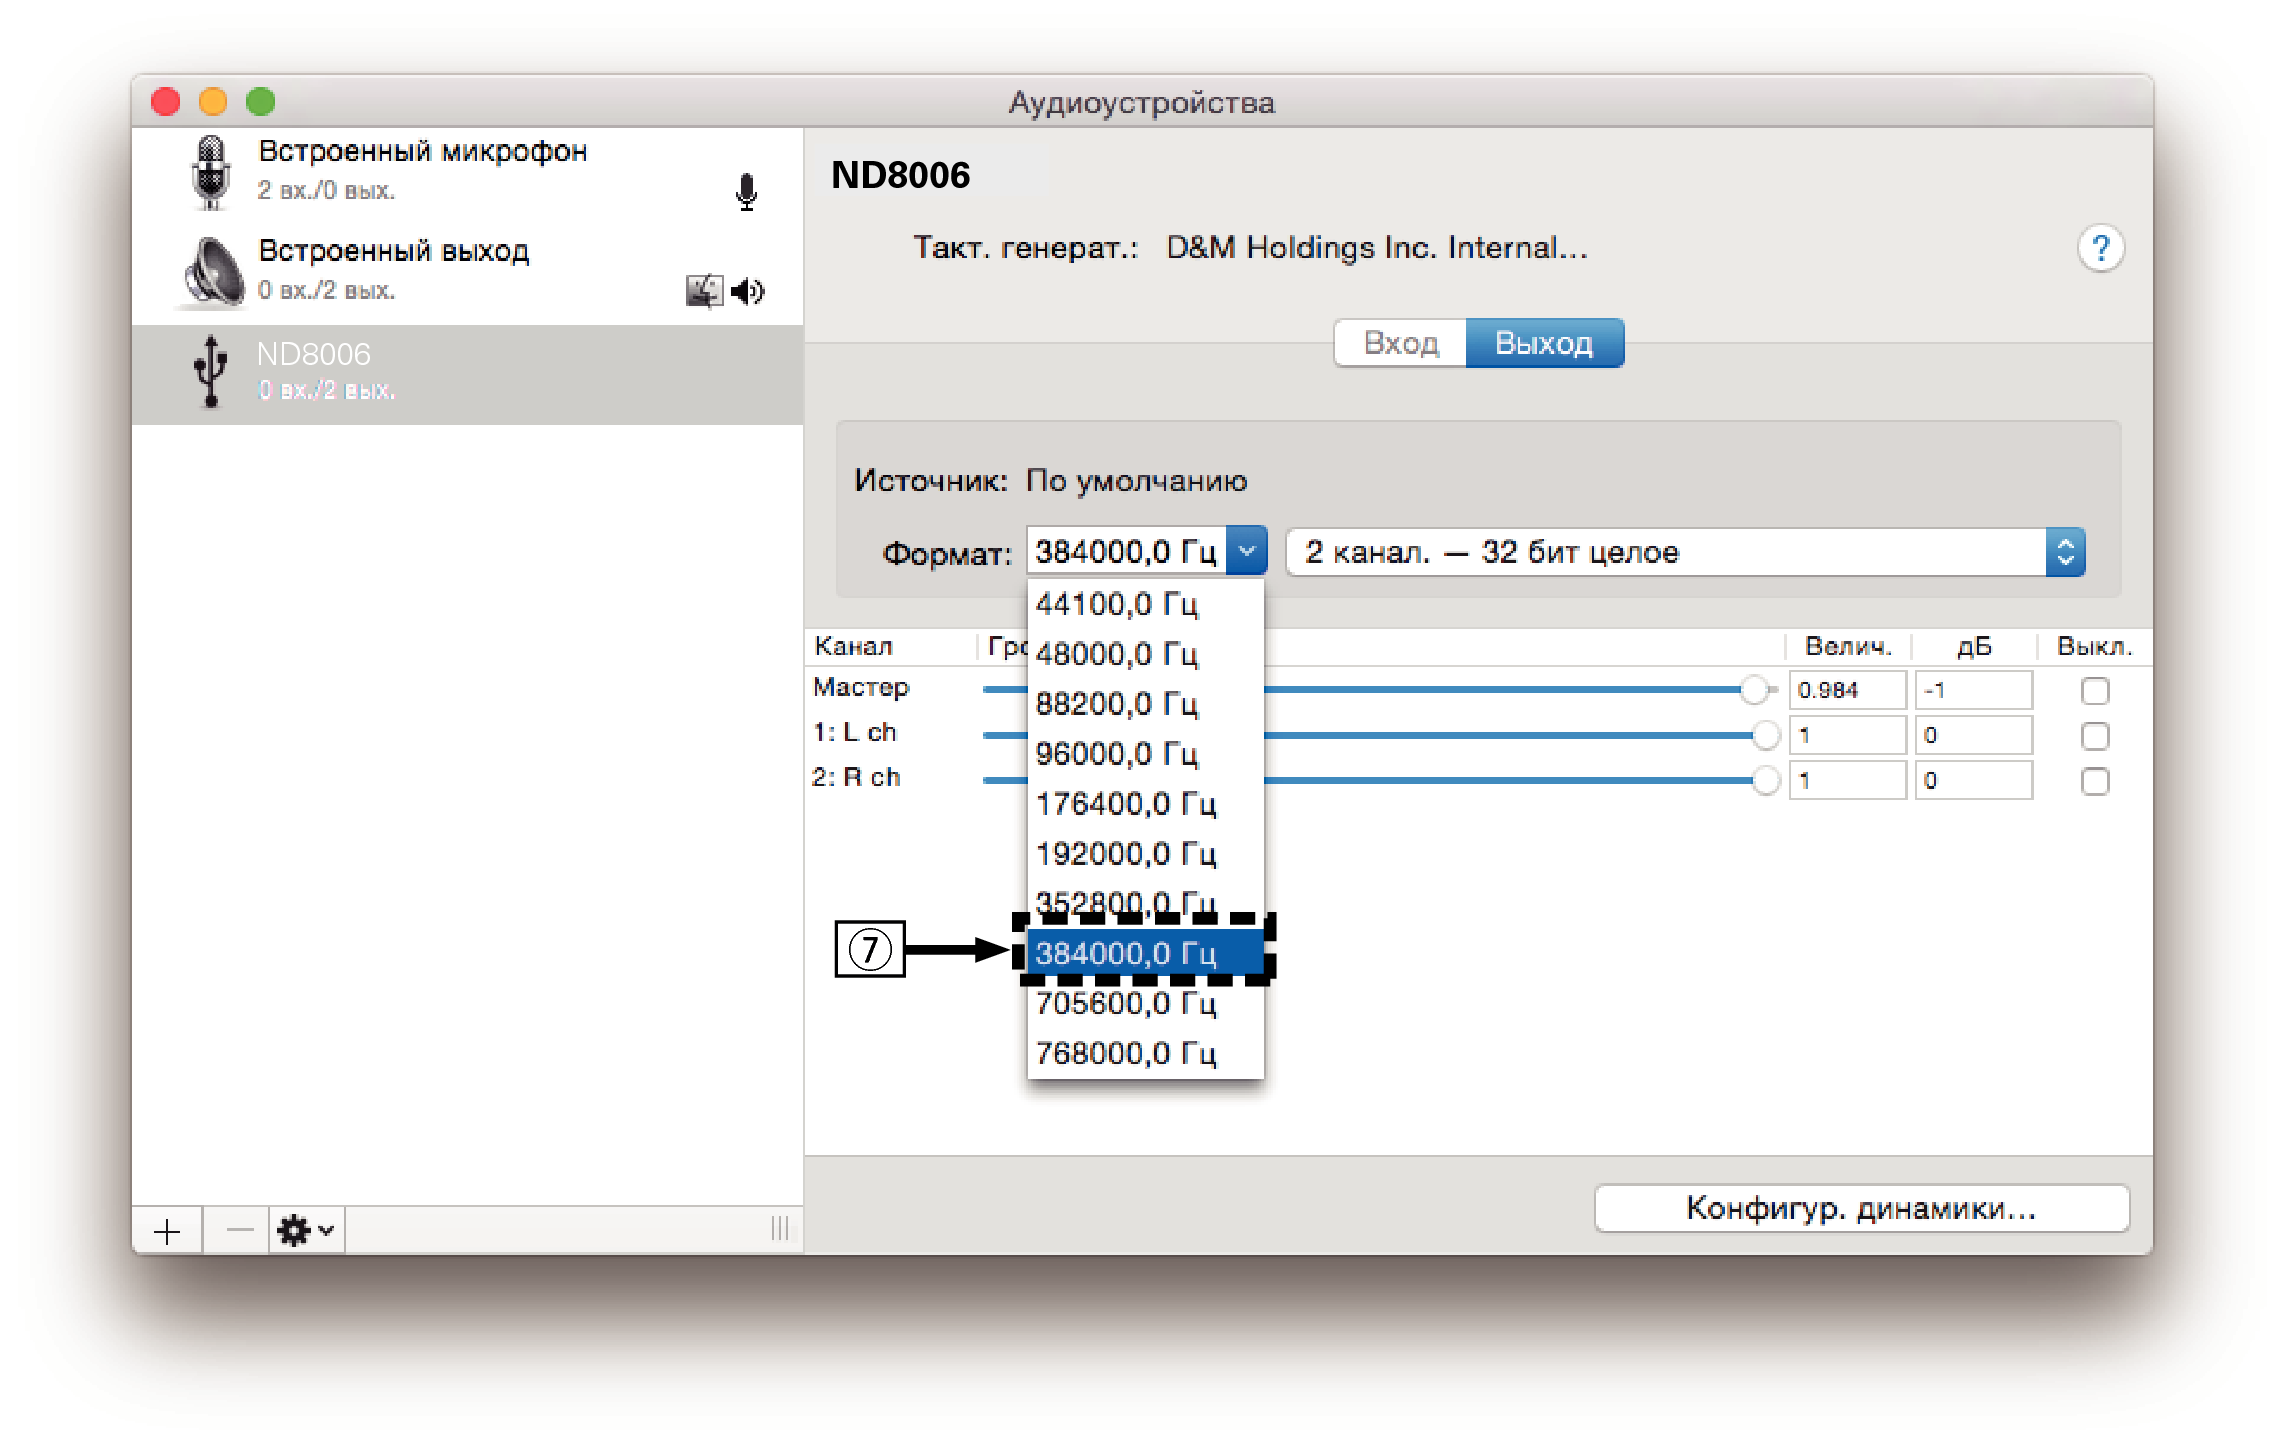Click the Велич. column header
2285x1444 pixels.
click(x=1848, y=646)
